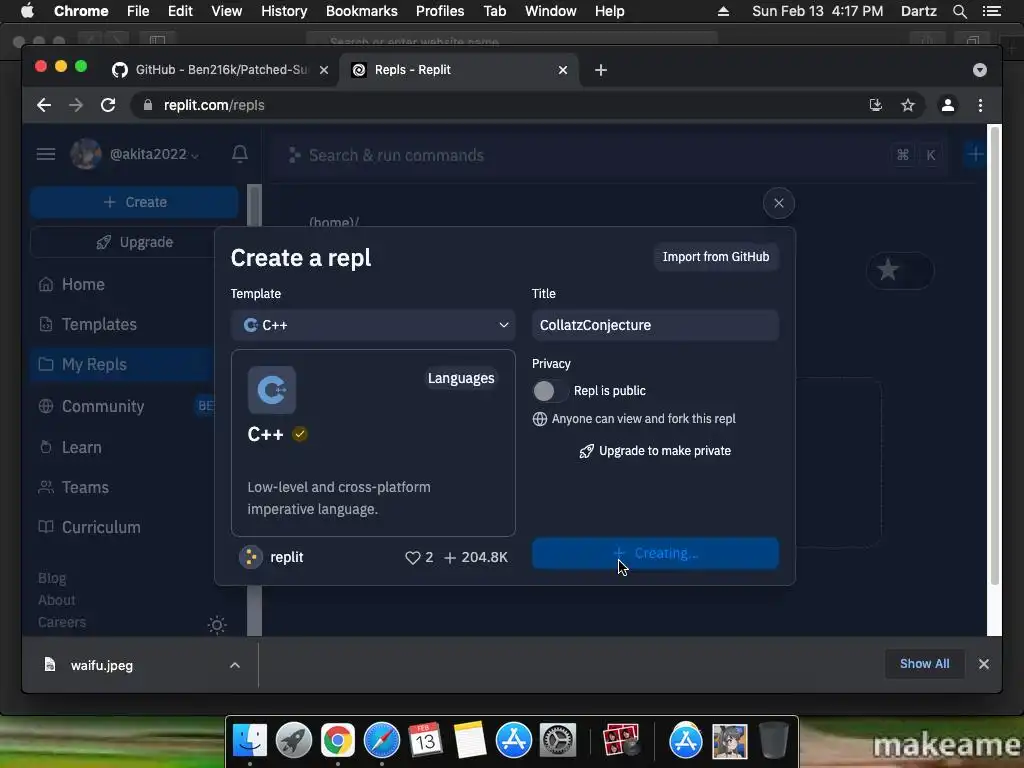
Task: Open Calendar from the Dock
Action: coord(425,741)
